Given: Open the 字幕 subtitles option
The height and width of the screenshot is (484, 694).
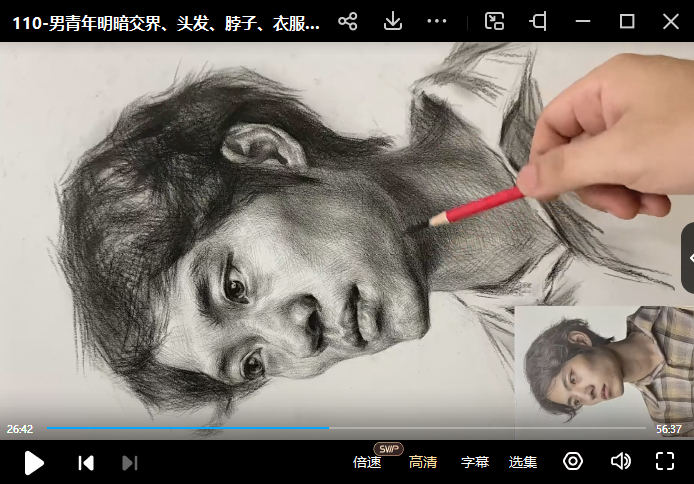Looking at the screenshot, I should coord(475,462).
